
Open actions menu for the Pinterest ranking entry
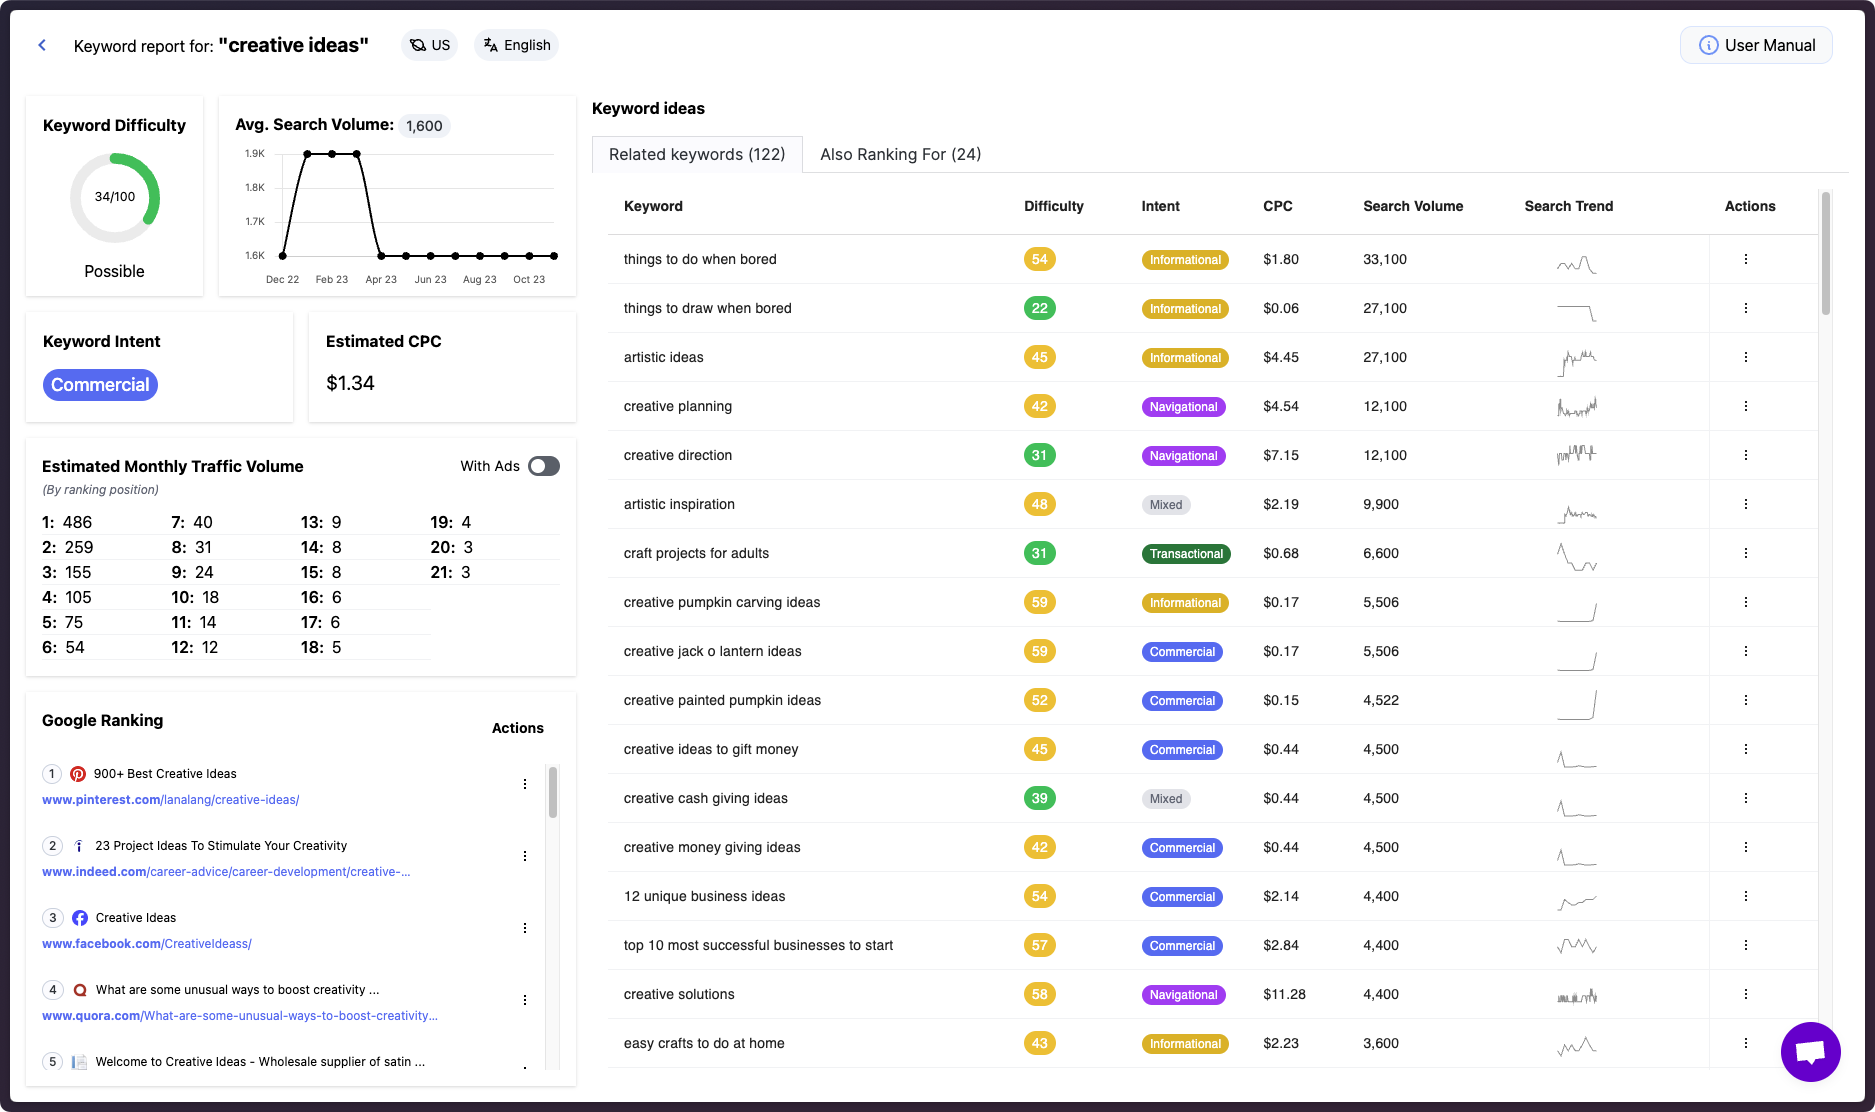coord(525,784)
